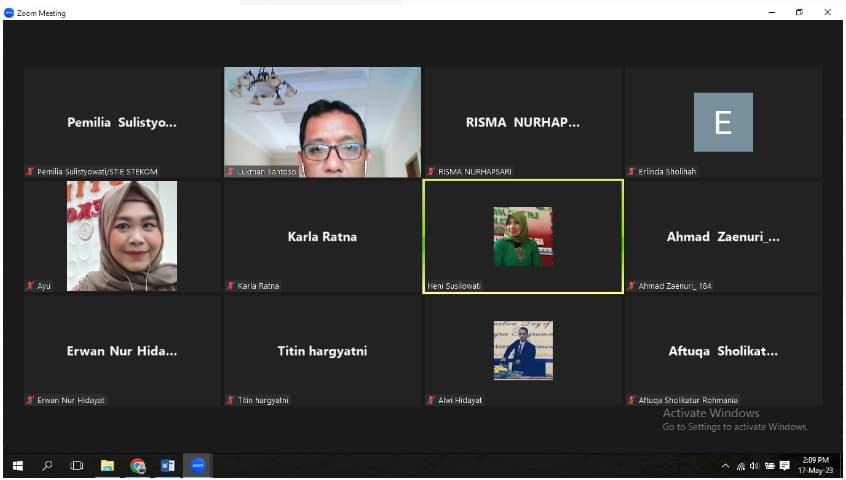
Task: Open the volume control in system tray
Action: tap(754, 466)
